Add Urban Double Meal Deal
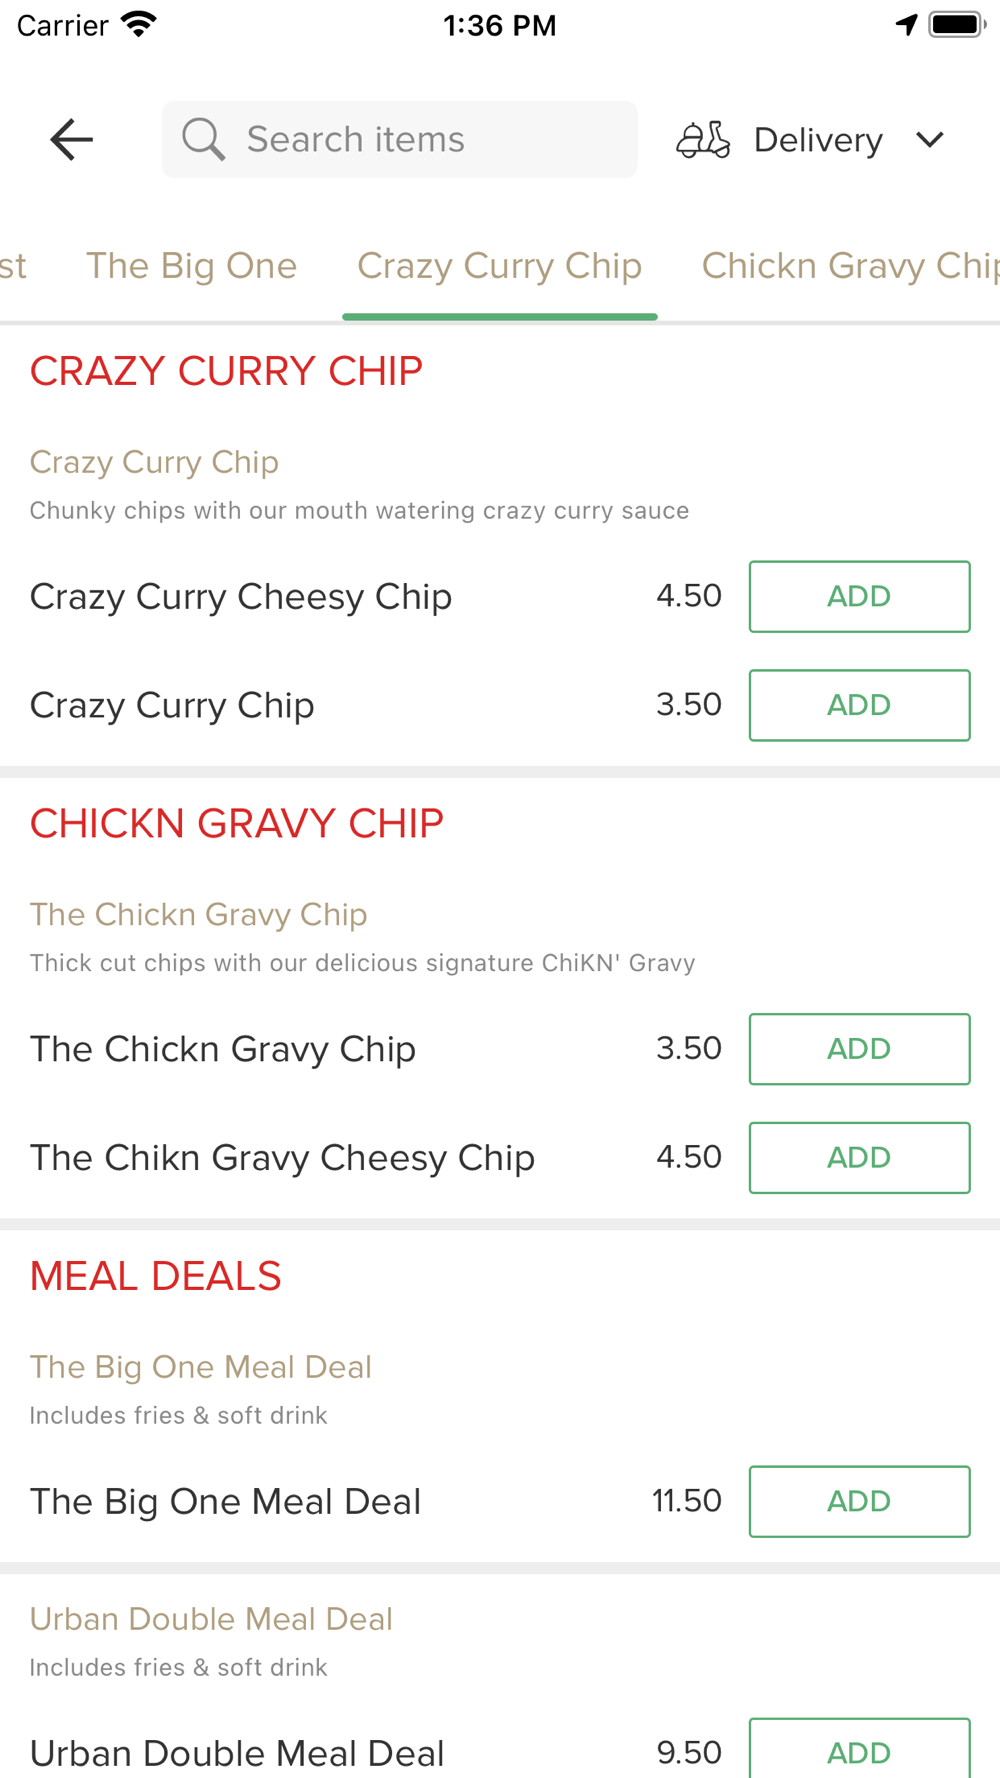 click(860, 1748)
